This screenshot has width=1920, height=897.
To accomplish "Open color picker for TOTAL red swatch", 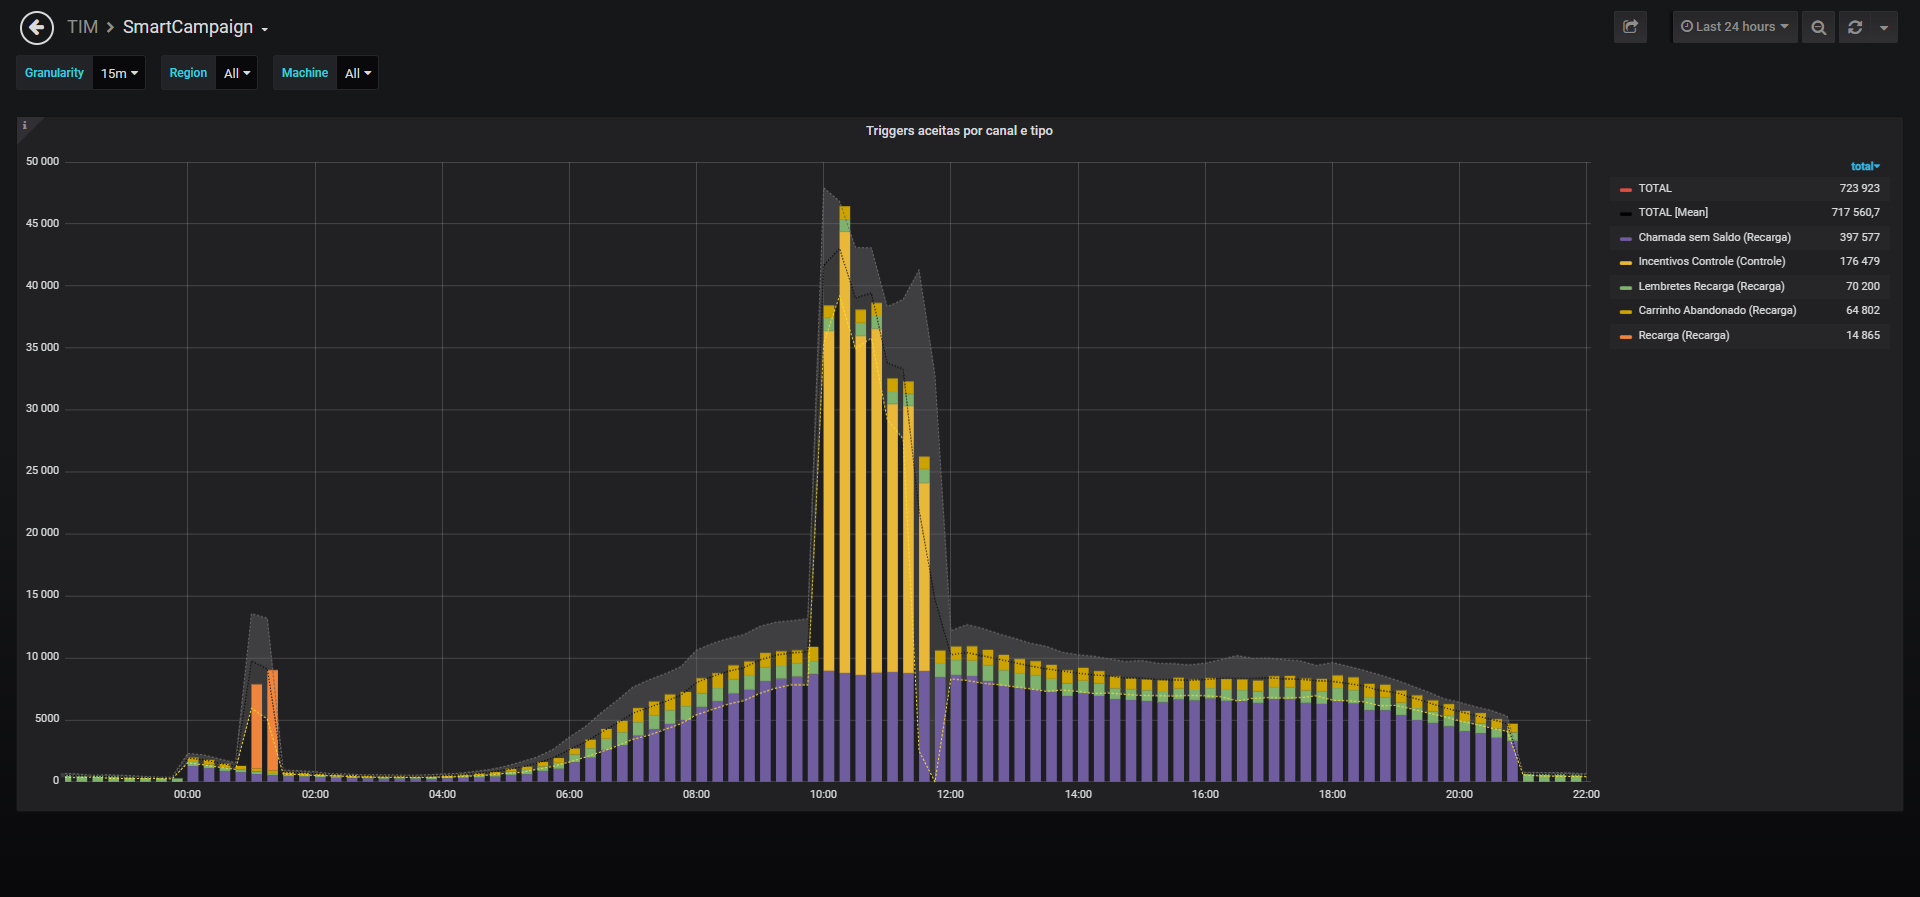I will 1626,189.
